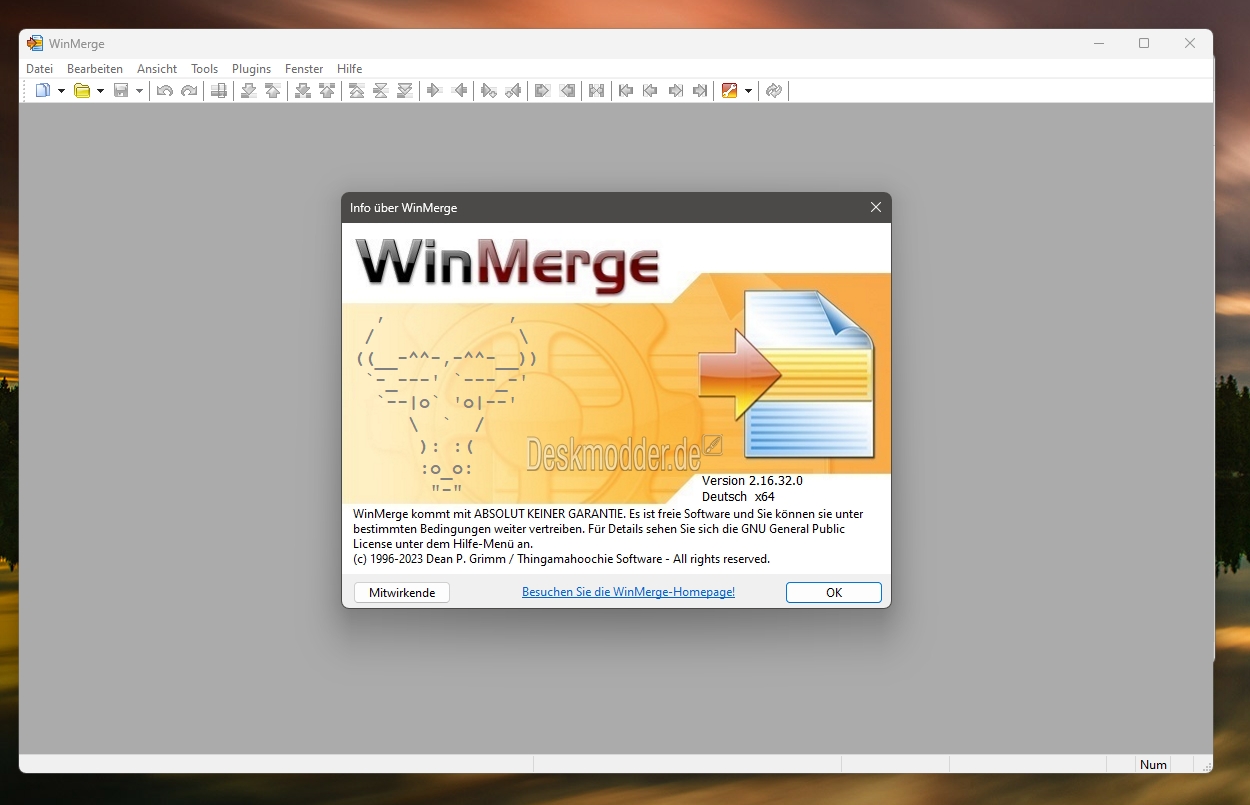
Task: Click the copyright line mentioning Dean P. Grimm
Action: click(562, 559)
